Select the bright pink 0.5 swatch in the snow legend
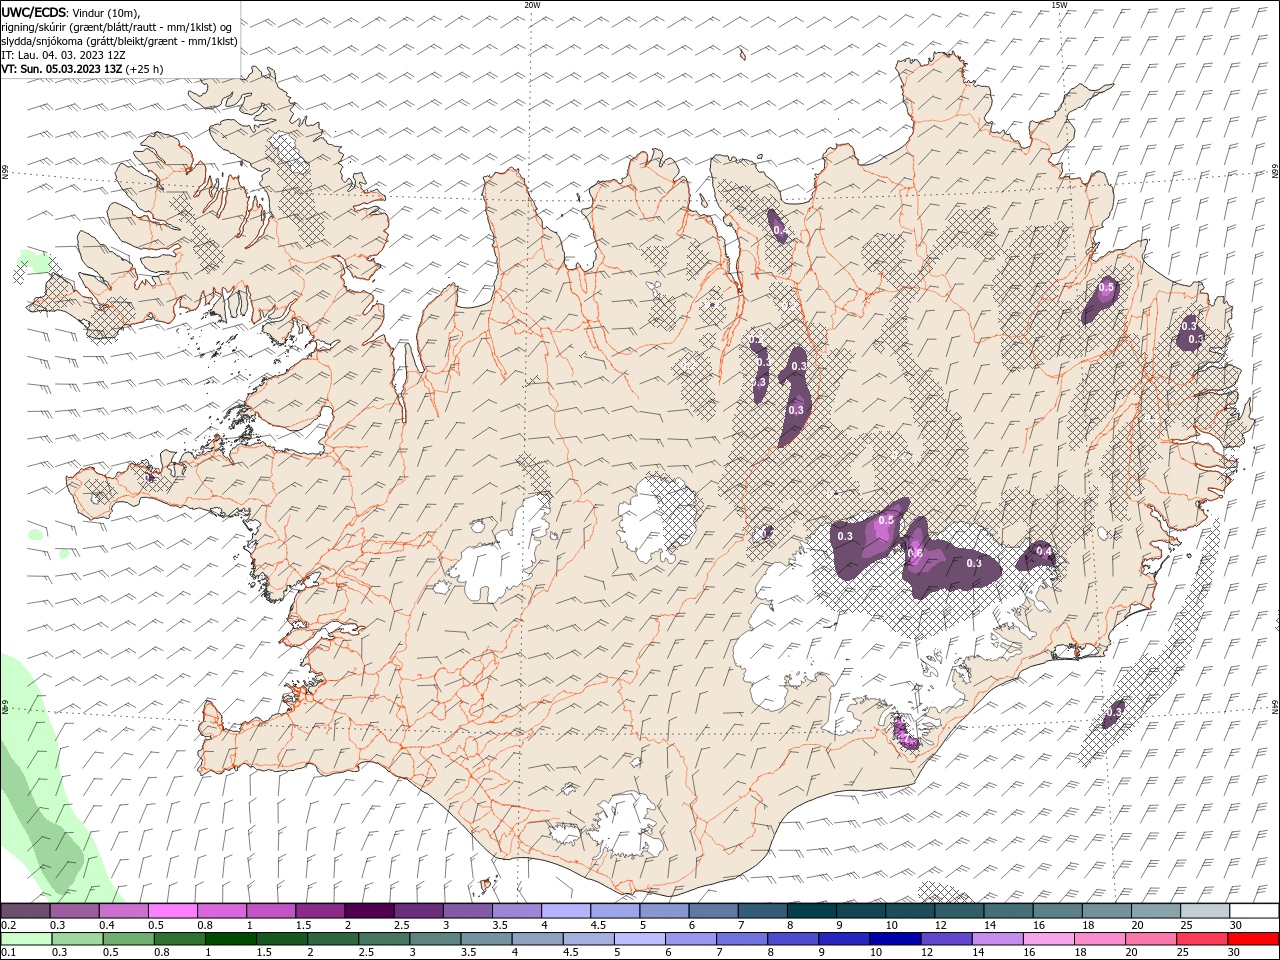The height and width of the screenshot is (960, 1280). 173,911
